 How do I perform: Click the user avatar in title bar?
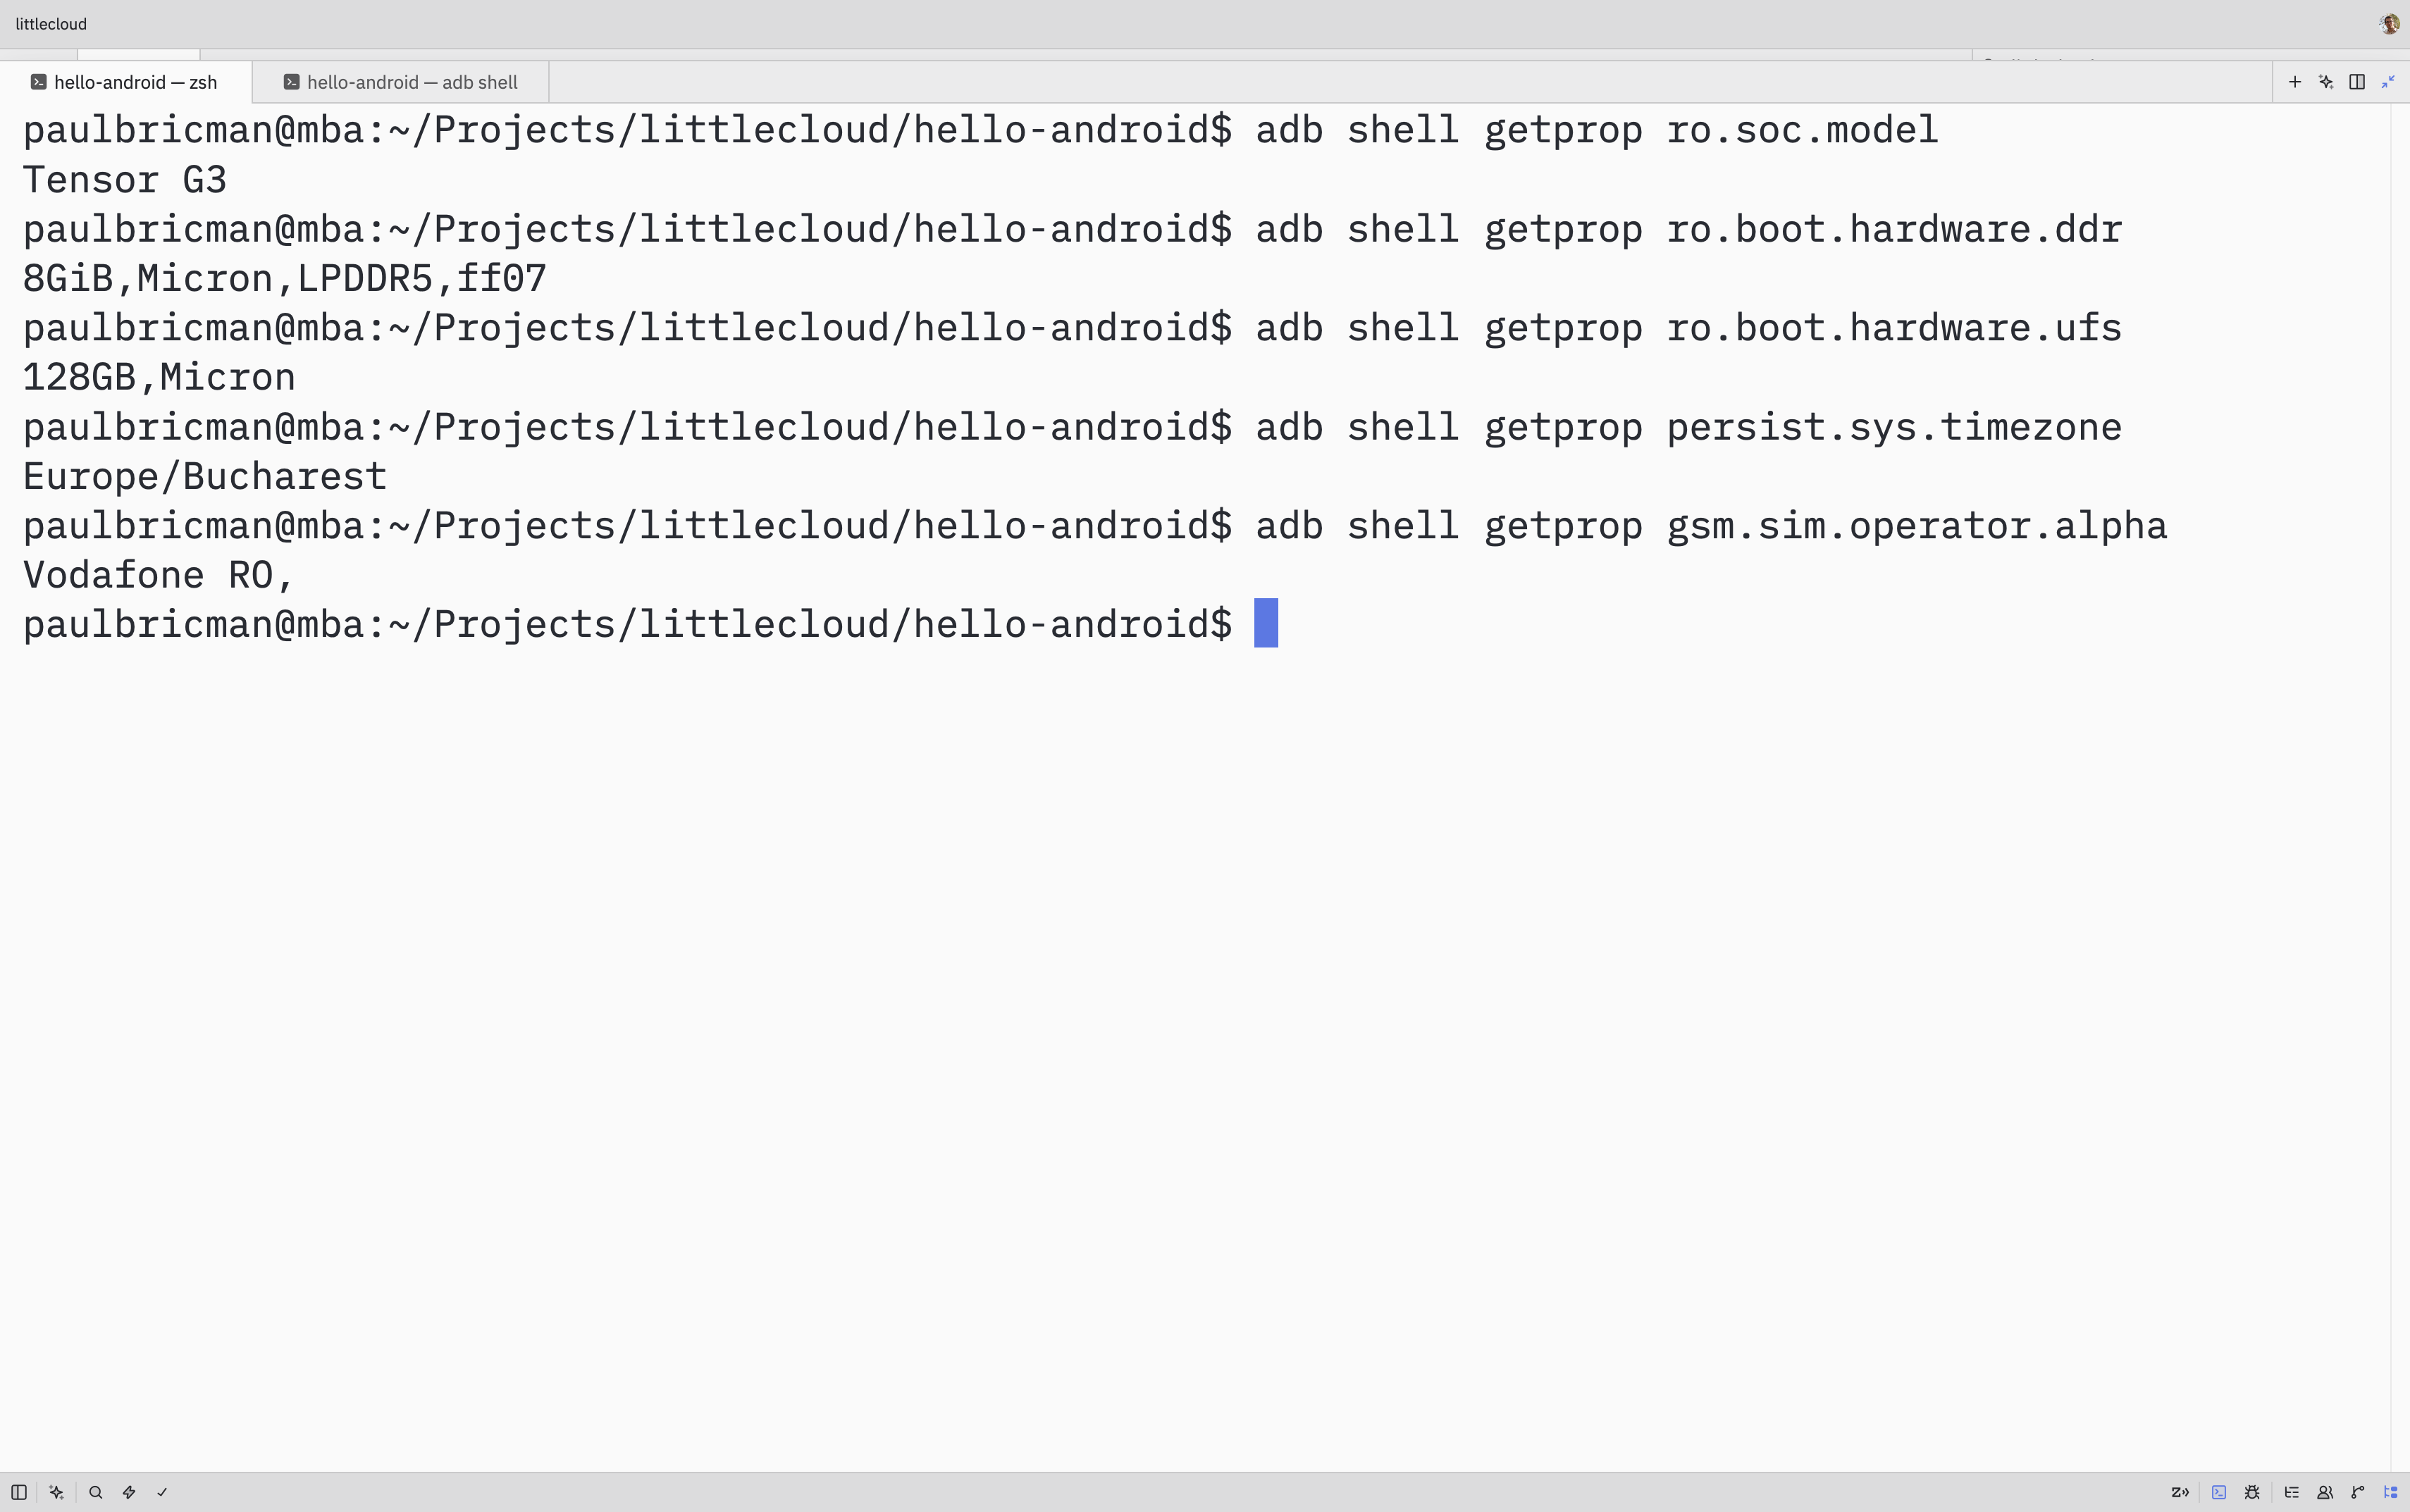(x=2389, y=24)
